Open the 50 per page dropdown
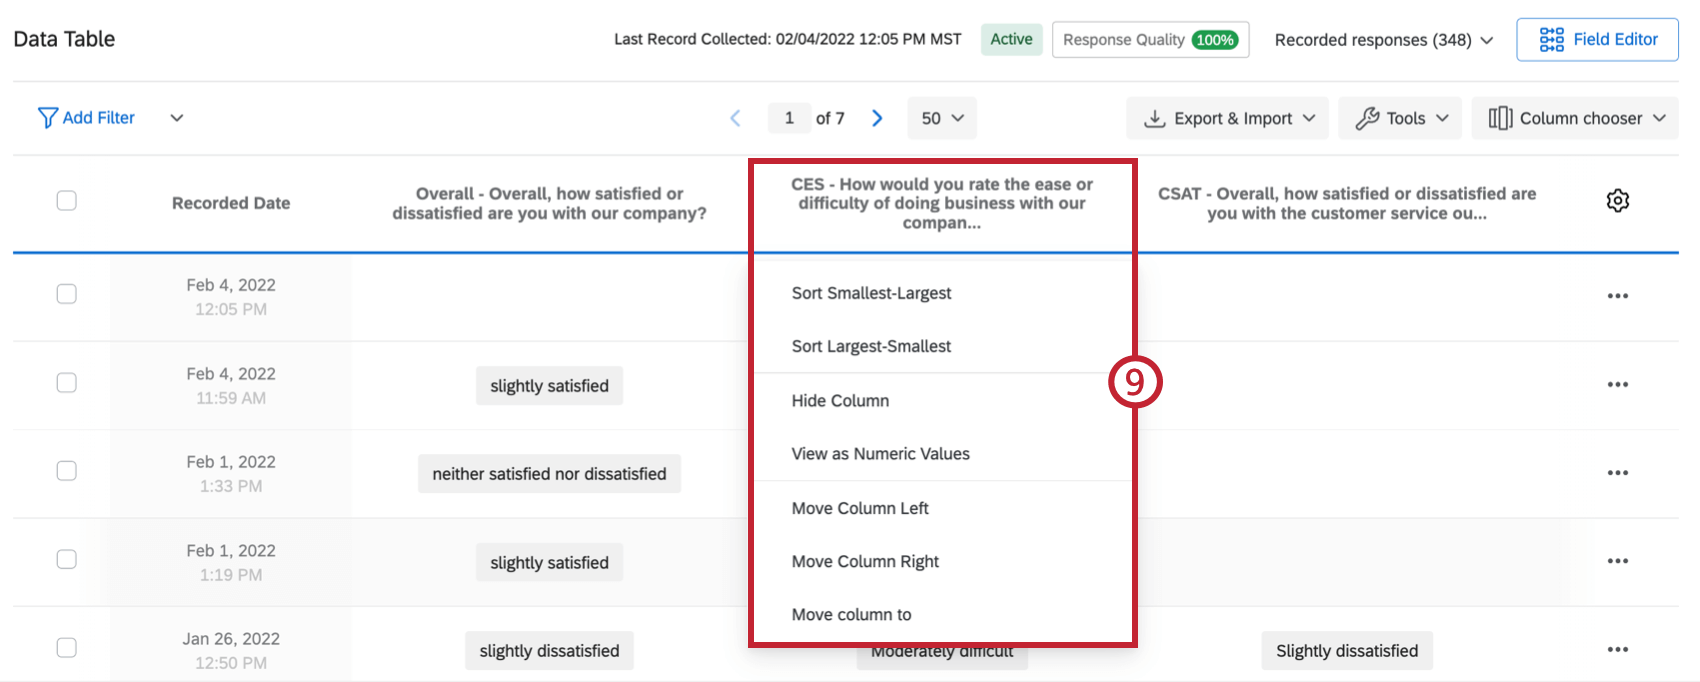This screenshot has height=682, width=1700. point(942,118)
